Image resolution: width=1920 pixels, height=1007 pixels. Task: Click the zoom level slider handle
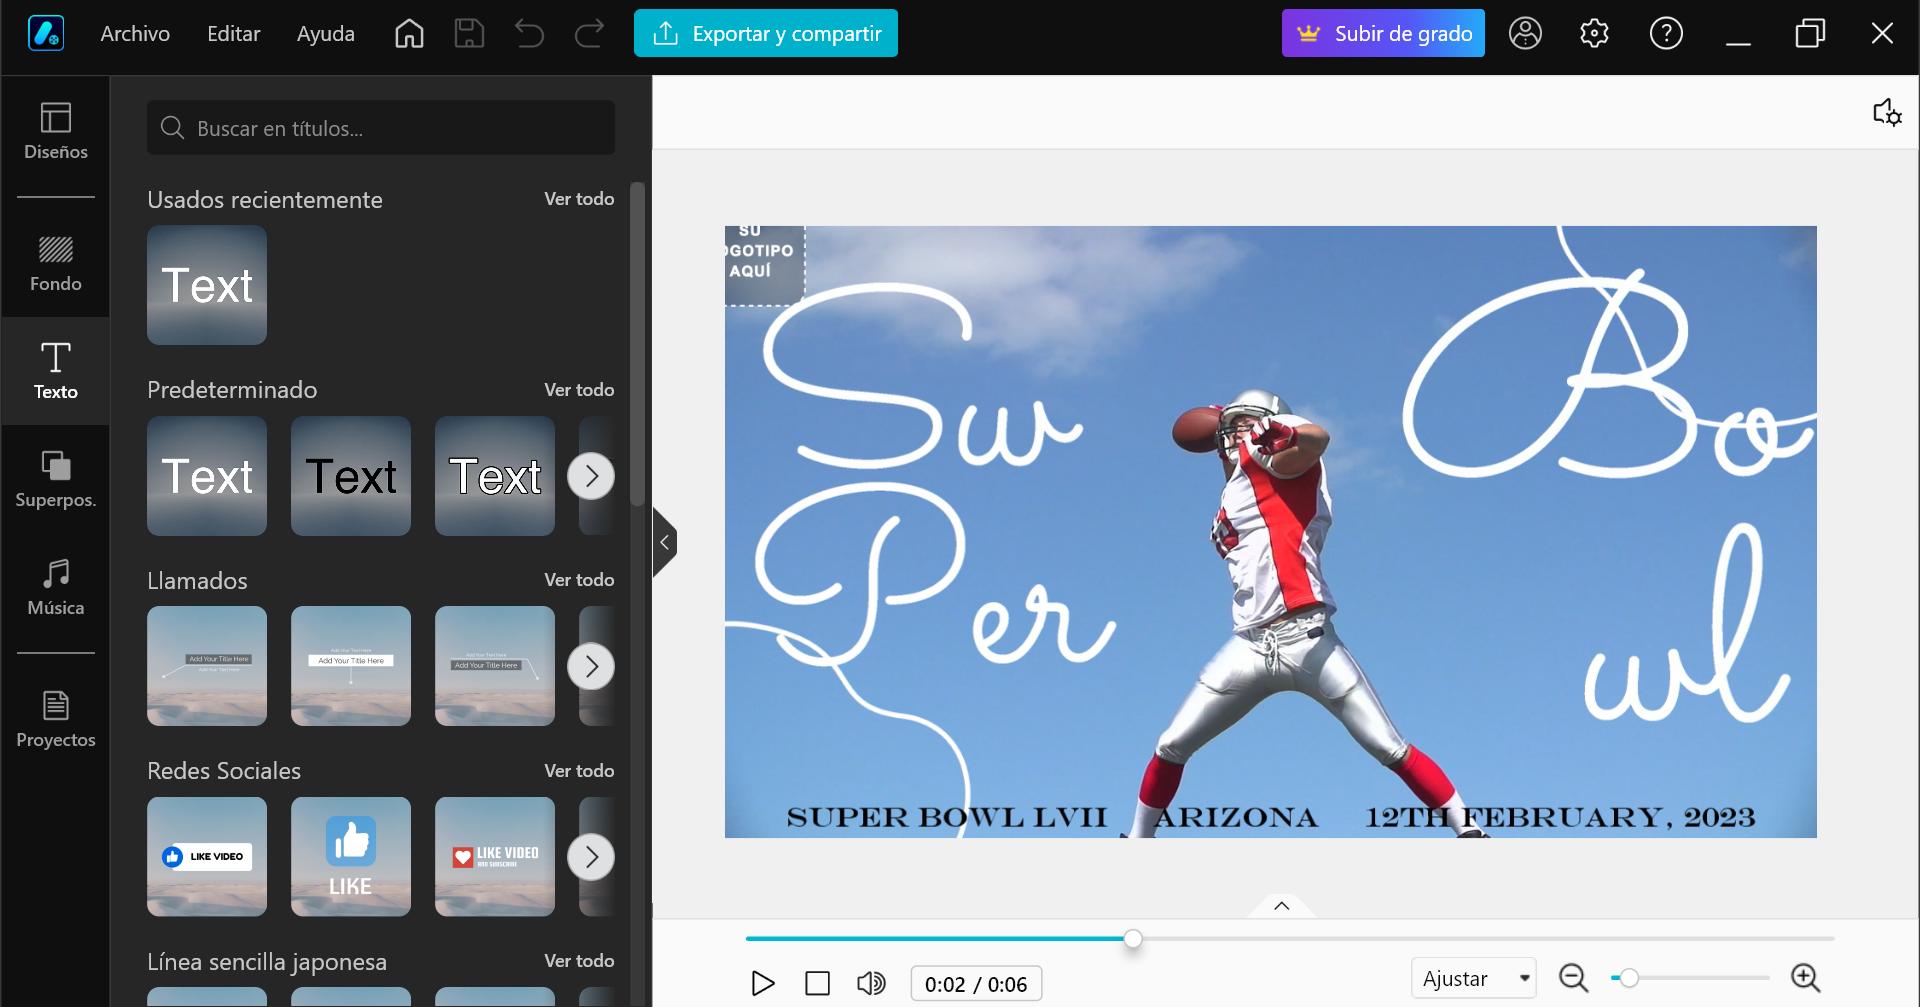[1628, 978]
